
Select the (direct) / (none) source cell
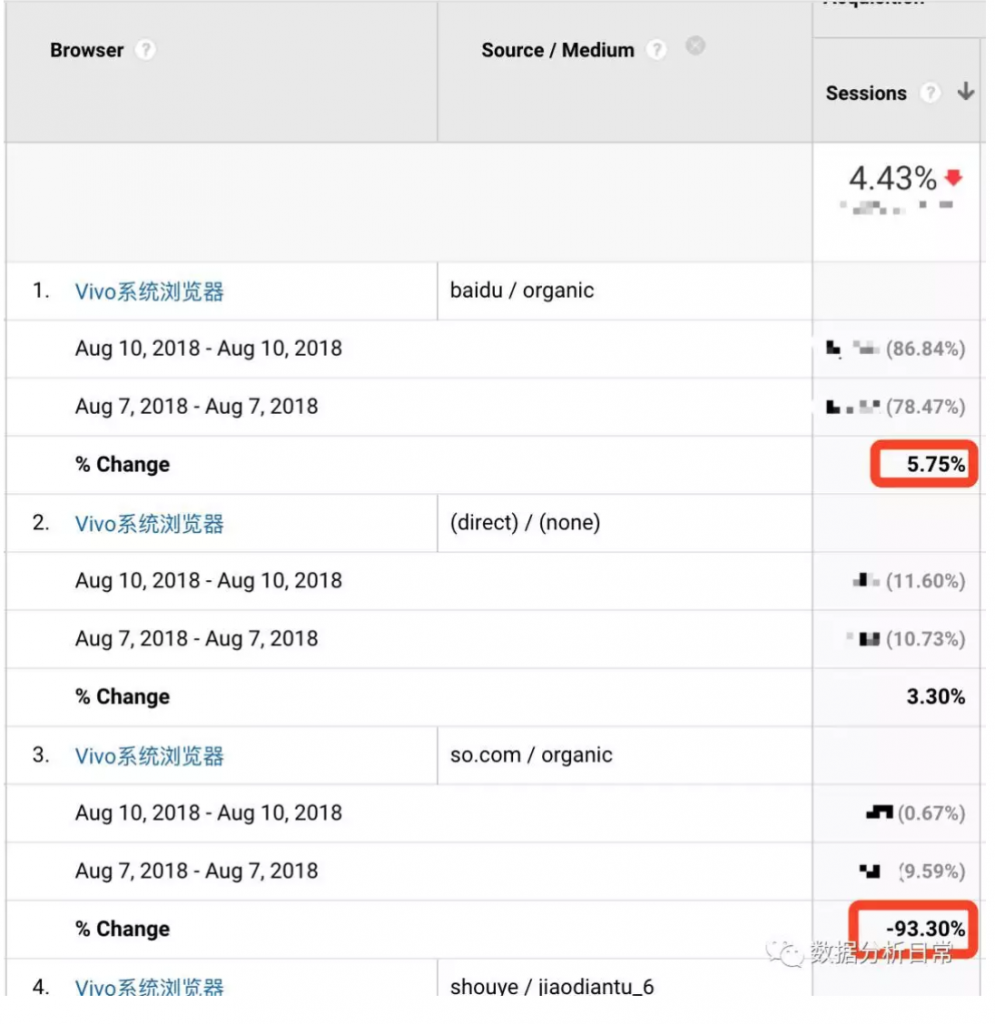click(525, 523)
